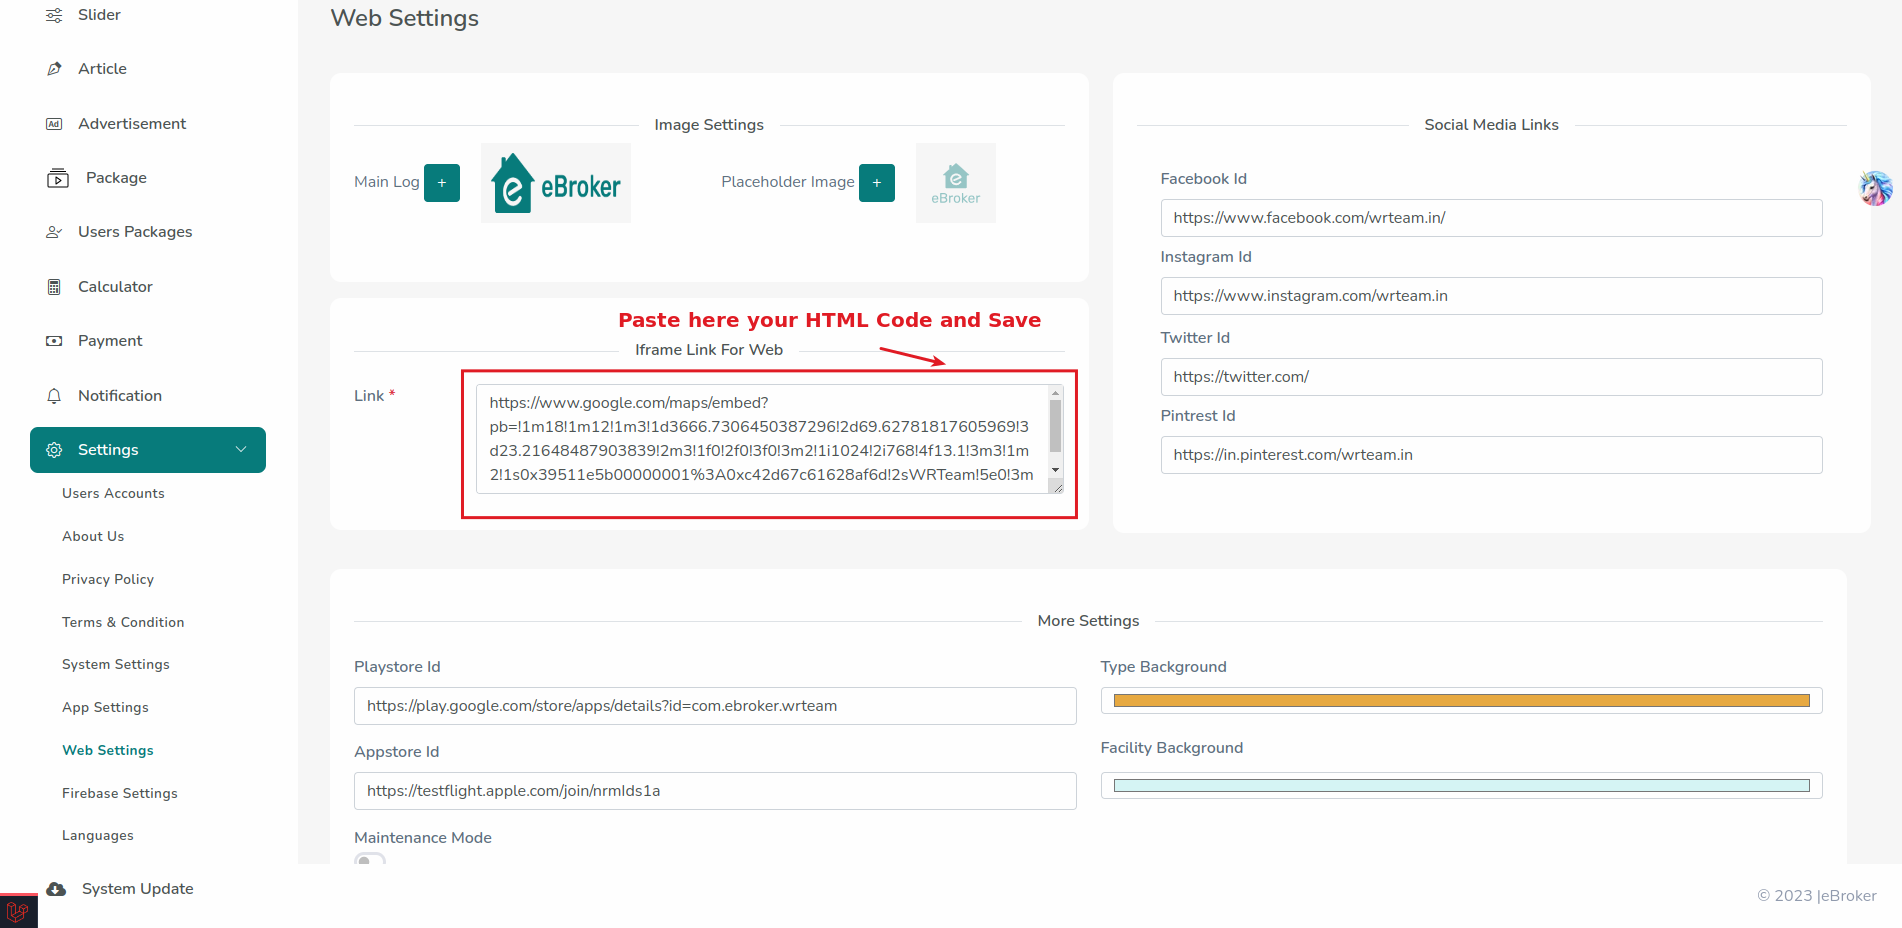Open the eBroker main logo thumbnail
This screenshot has height=928, width=1902.
[x=556, y=183]
